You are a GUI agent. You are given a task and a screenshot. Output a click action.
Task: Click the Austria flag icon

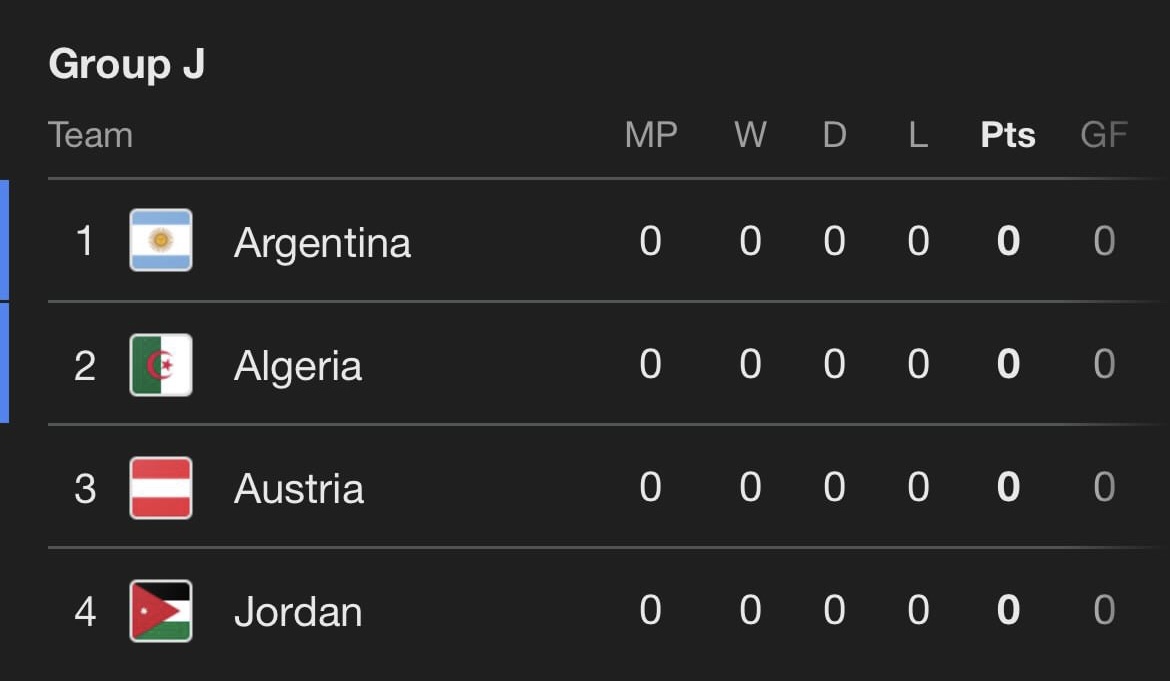pos(161,487)
